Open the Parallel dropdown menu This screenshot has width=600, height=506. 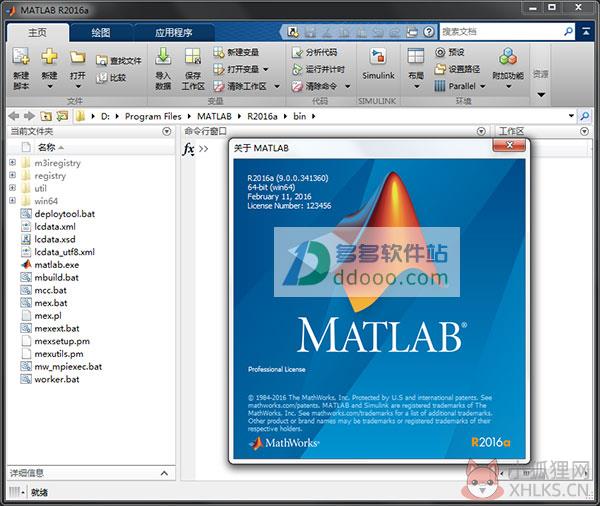[483, 87]
